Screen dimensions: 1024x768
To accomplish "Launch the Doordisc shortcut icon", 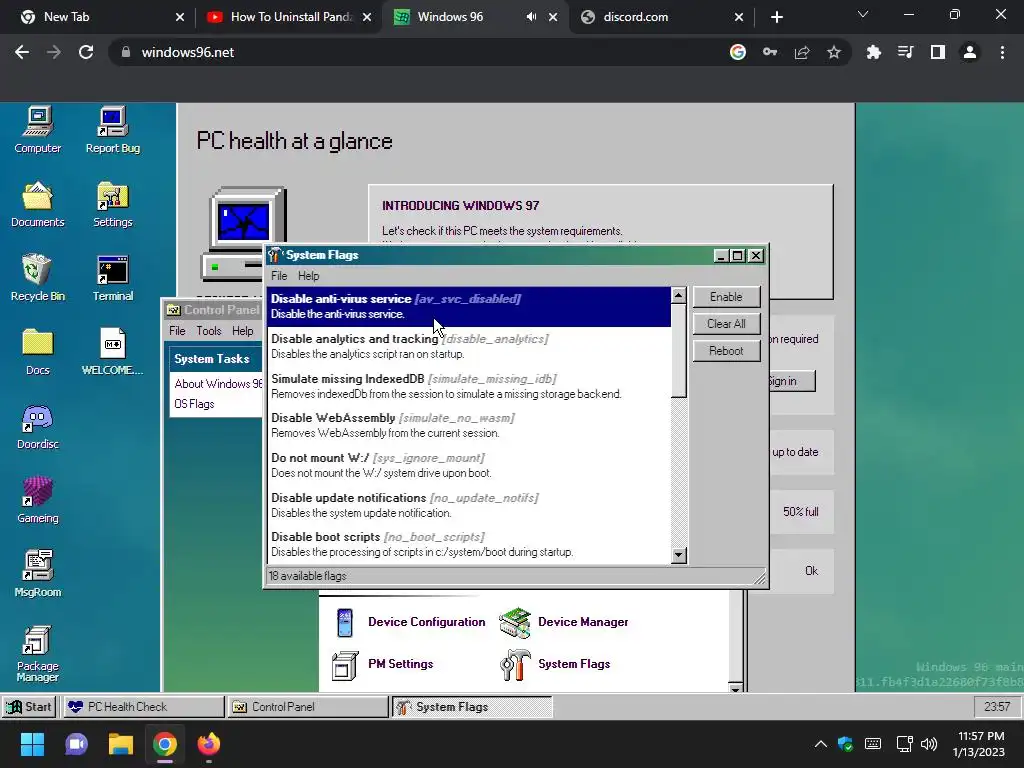I will (38, 426).
